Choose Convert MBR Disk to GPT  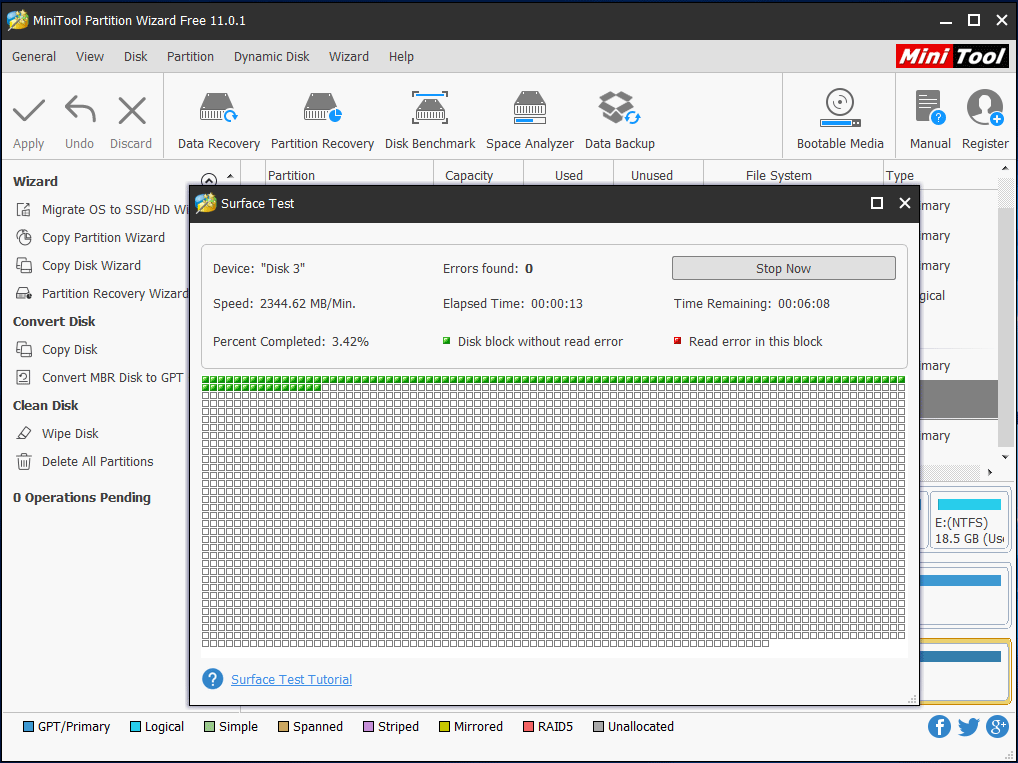112,377
